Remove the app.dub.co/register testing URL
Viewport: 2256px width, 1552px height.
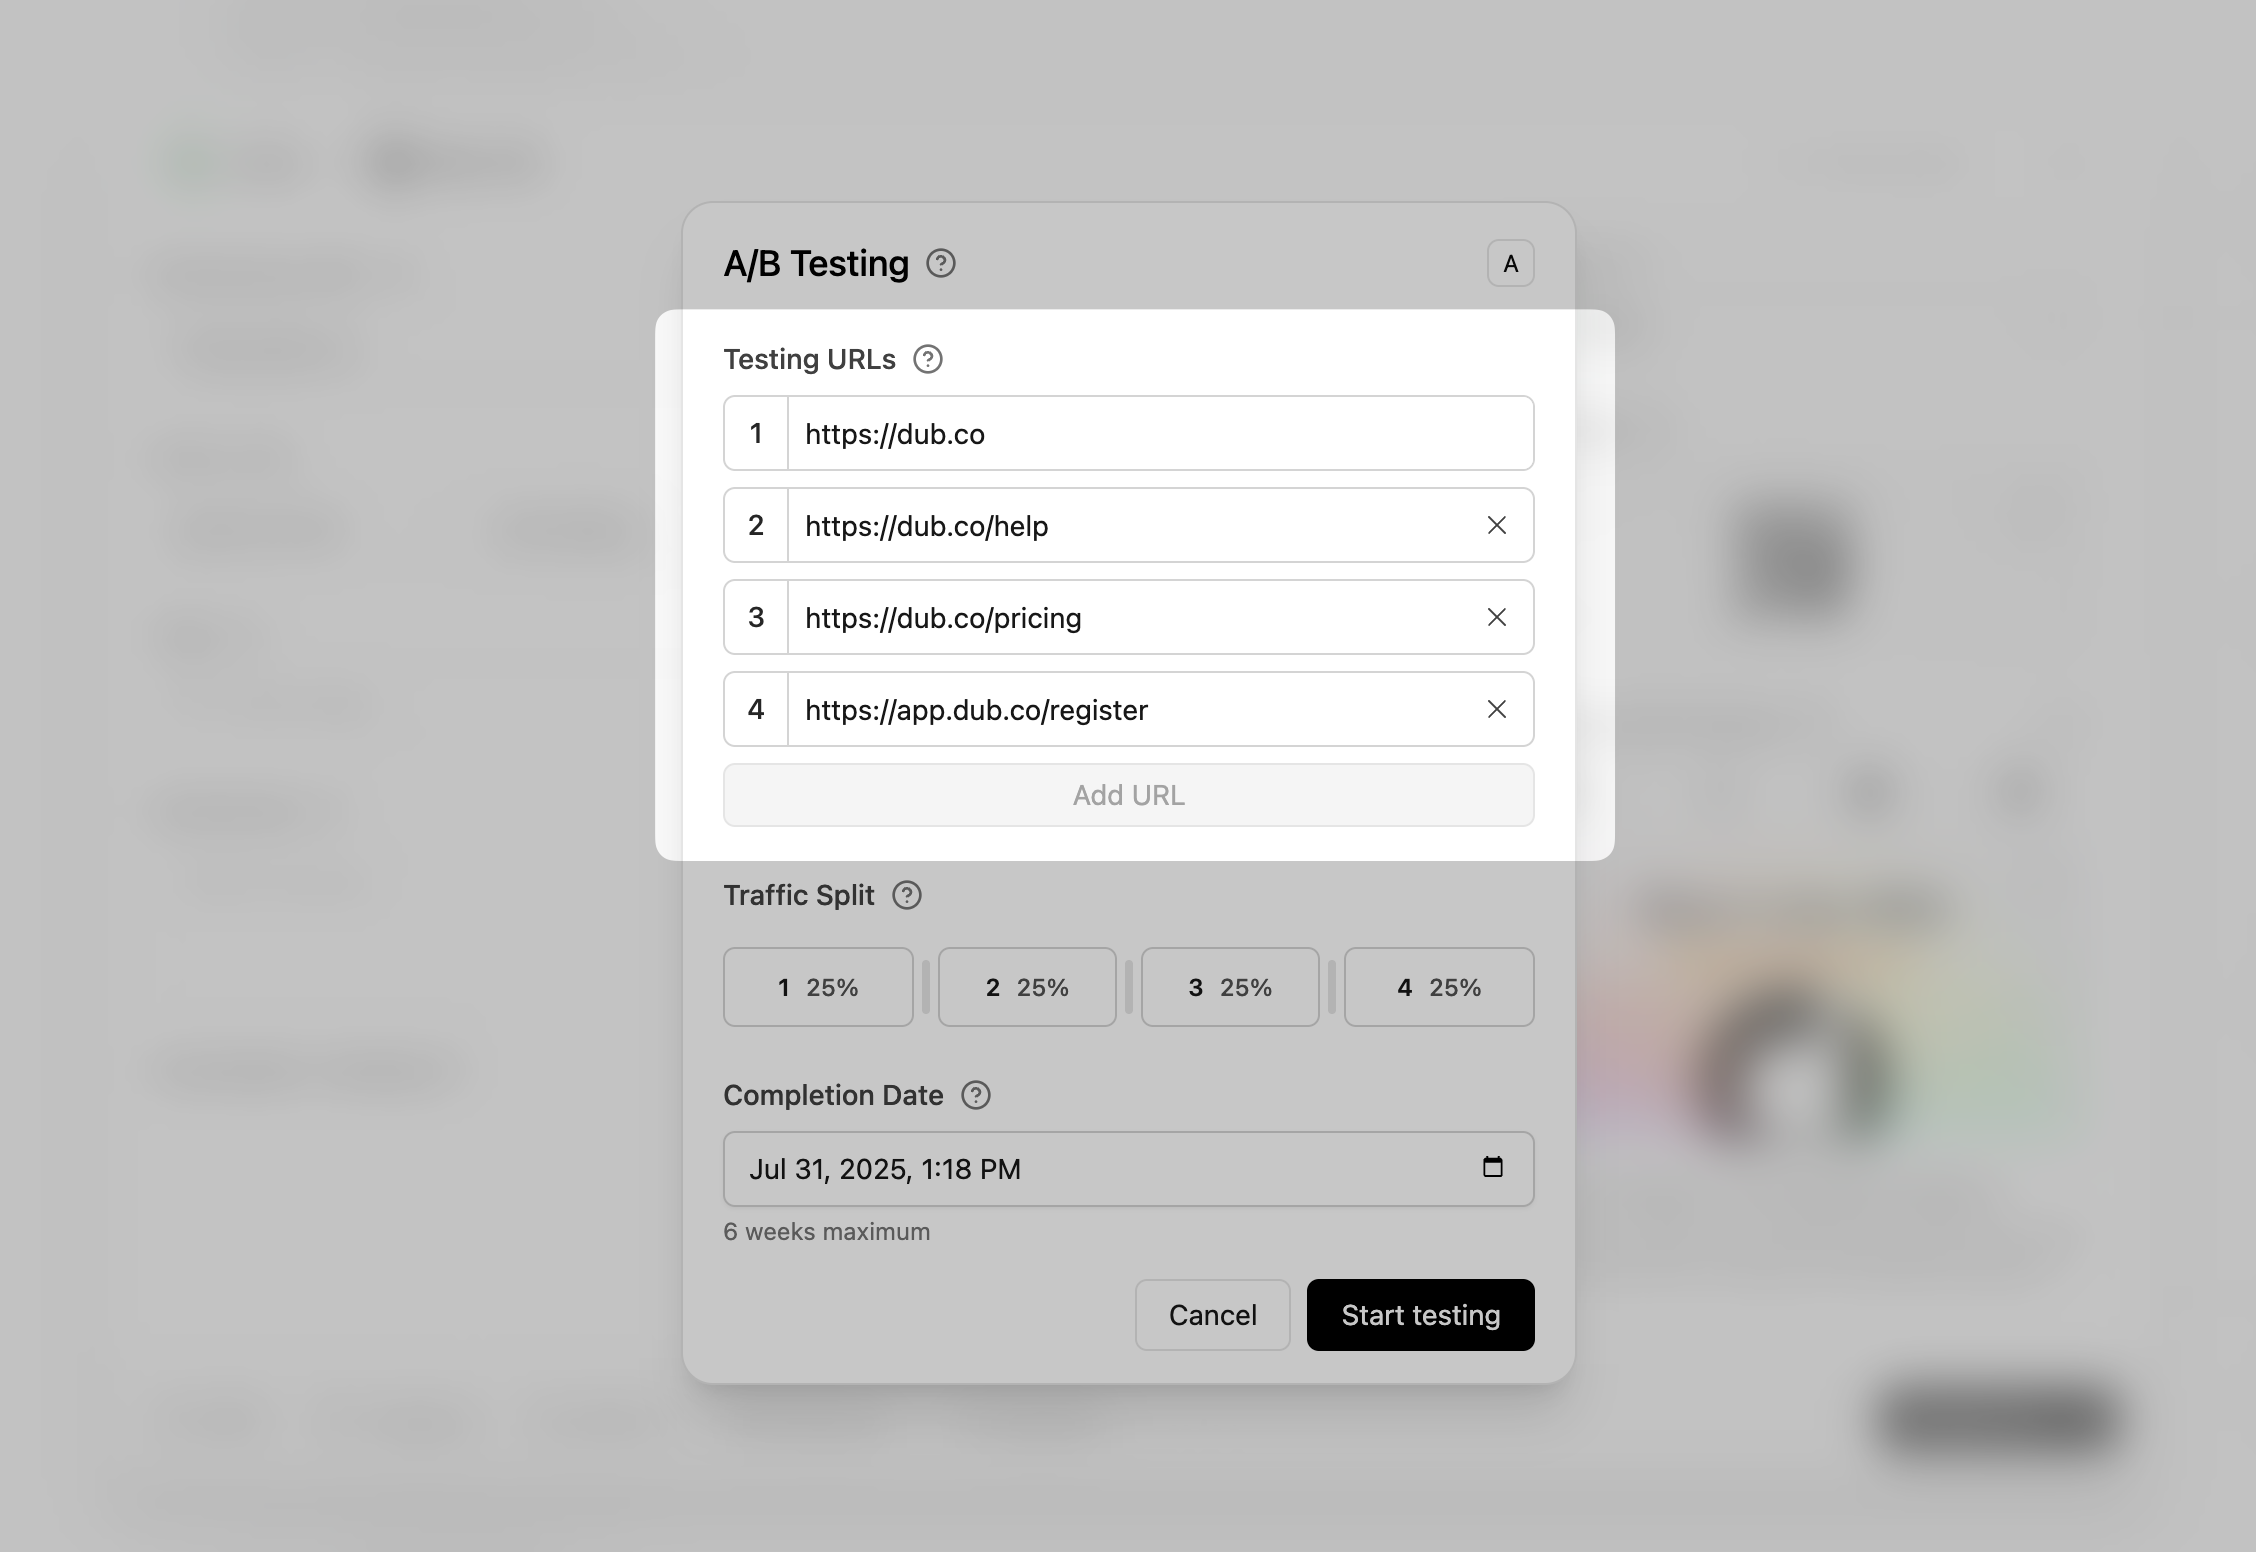[x=1496, y=710]
